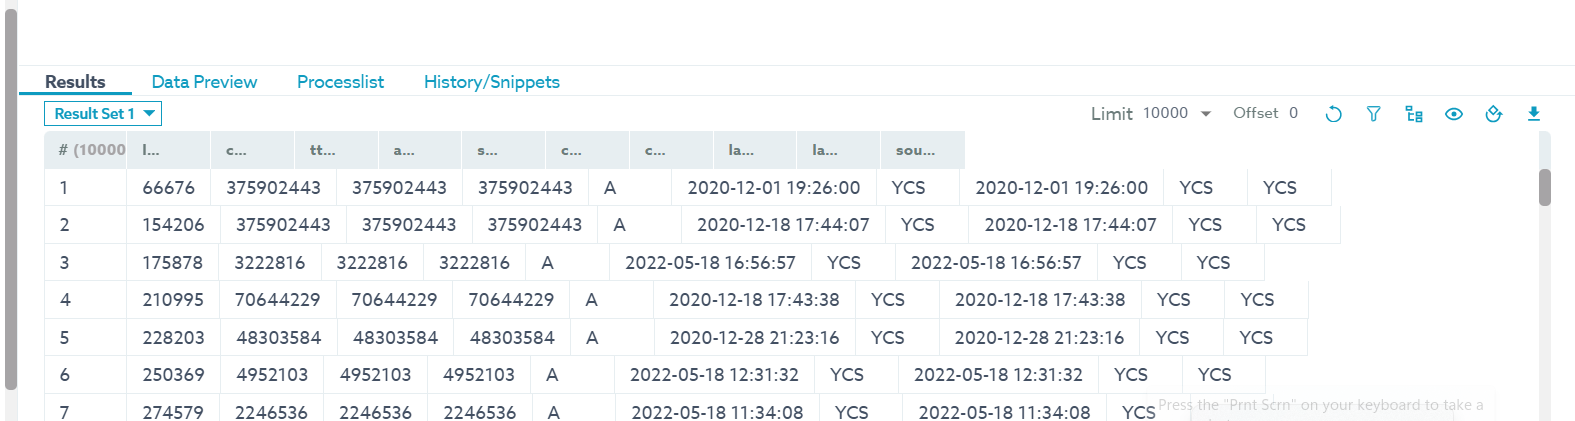
Task: Download results with the download icon
Action: pyautogui.click(x=1533, y=114)
